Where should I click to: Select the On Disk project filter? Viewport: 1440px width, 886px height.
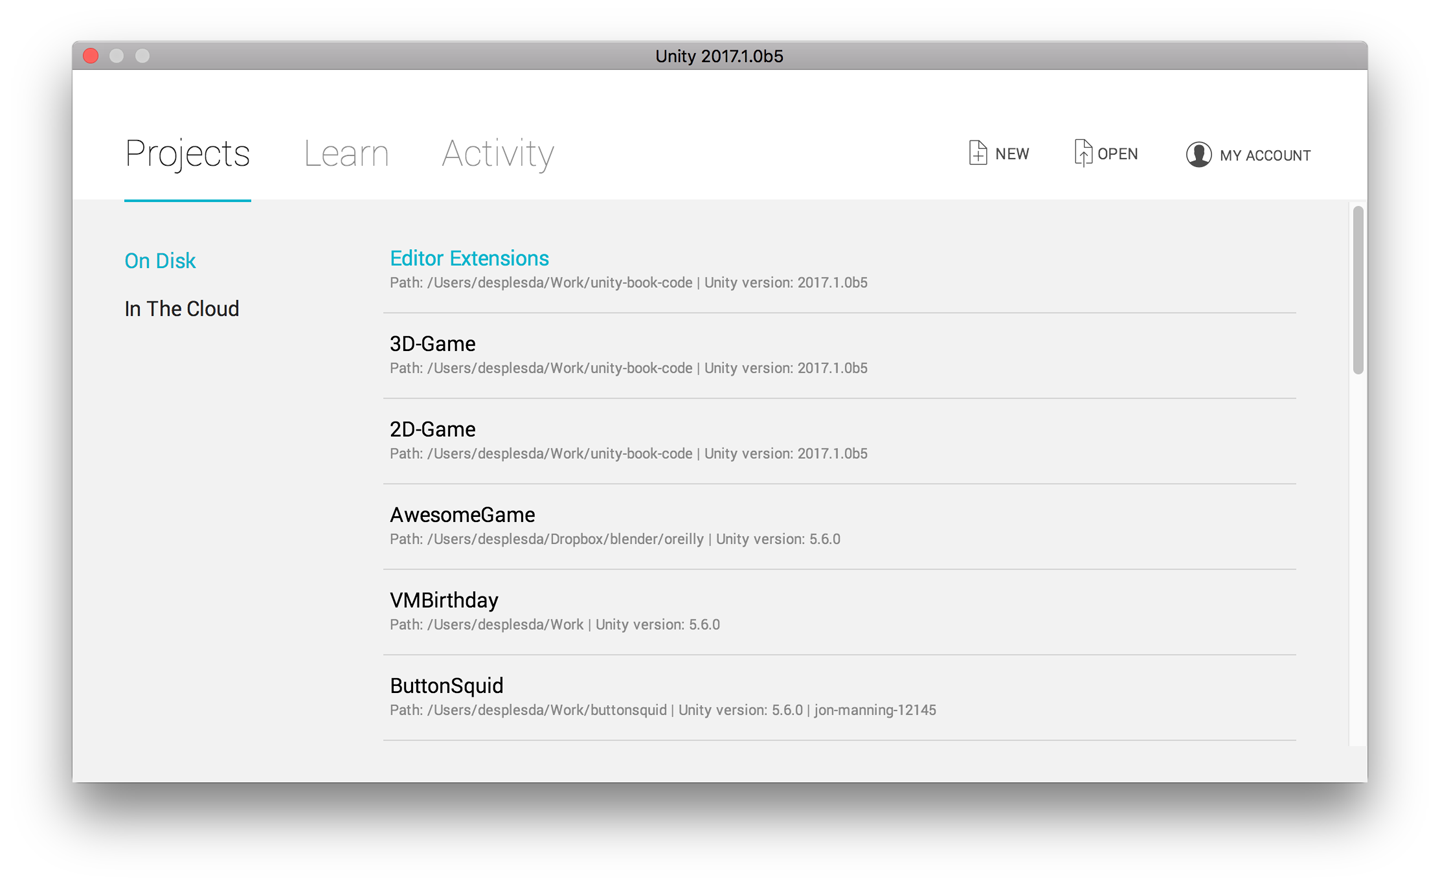pos(160,261)
